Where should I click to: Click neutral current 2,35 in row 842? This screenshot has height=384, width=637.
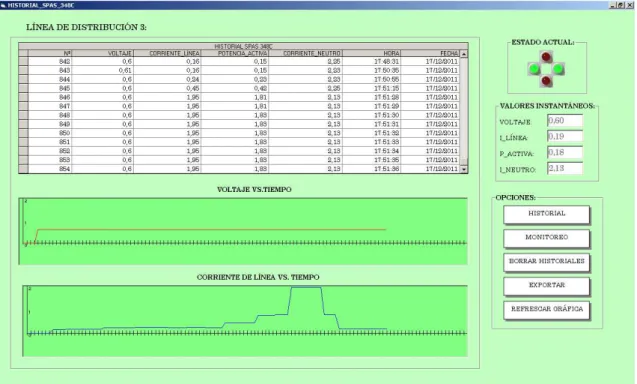306,61
